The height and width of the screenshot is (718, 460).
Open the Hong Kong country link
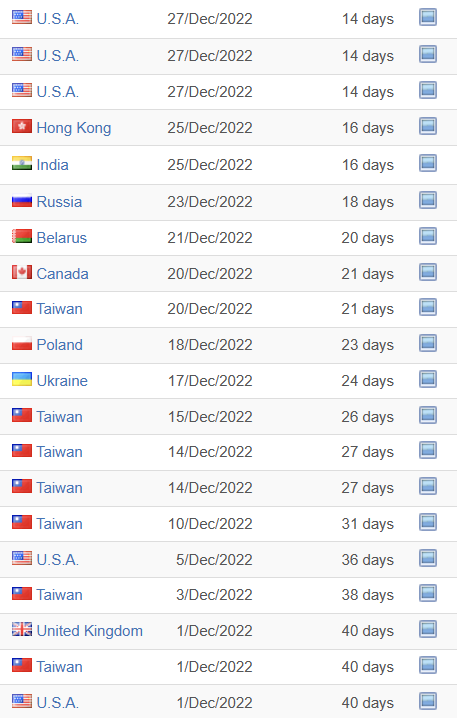(x=74, y=128)
